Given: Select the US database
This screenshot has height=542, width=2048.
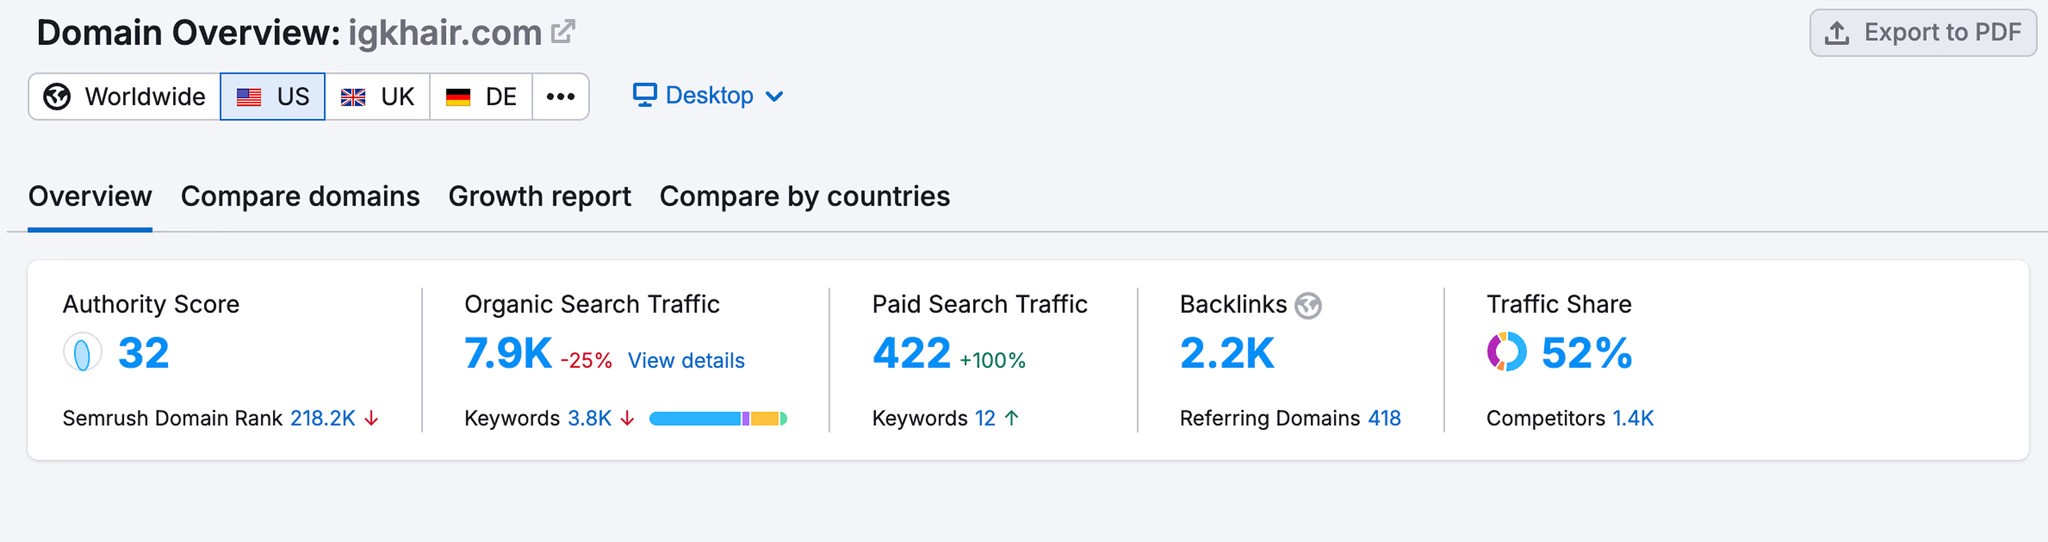Looking at the screenshot, I should [x=273, y=96].
